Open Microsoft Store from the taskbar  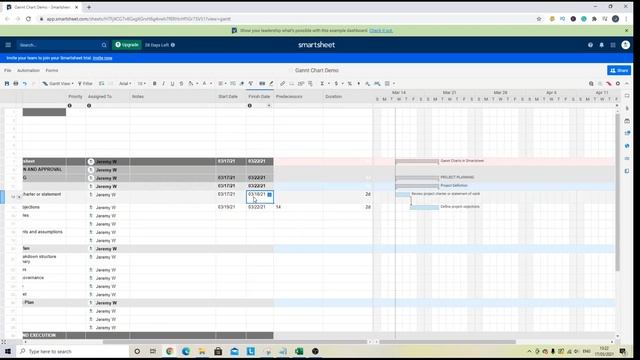pos(218,351)
